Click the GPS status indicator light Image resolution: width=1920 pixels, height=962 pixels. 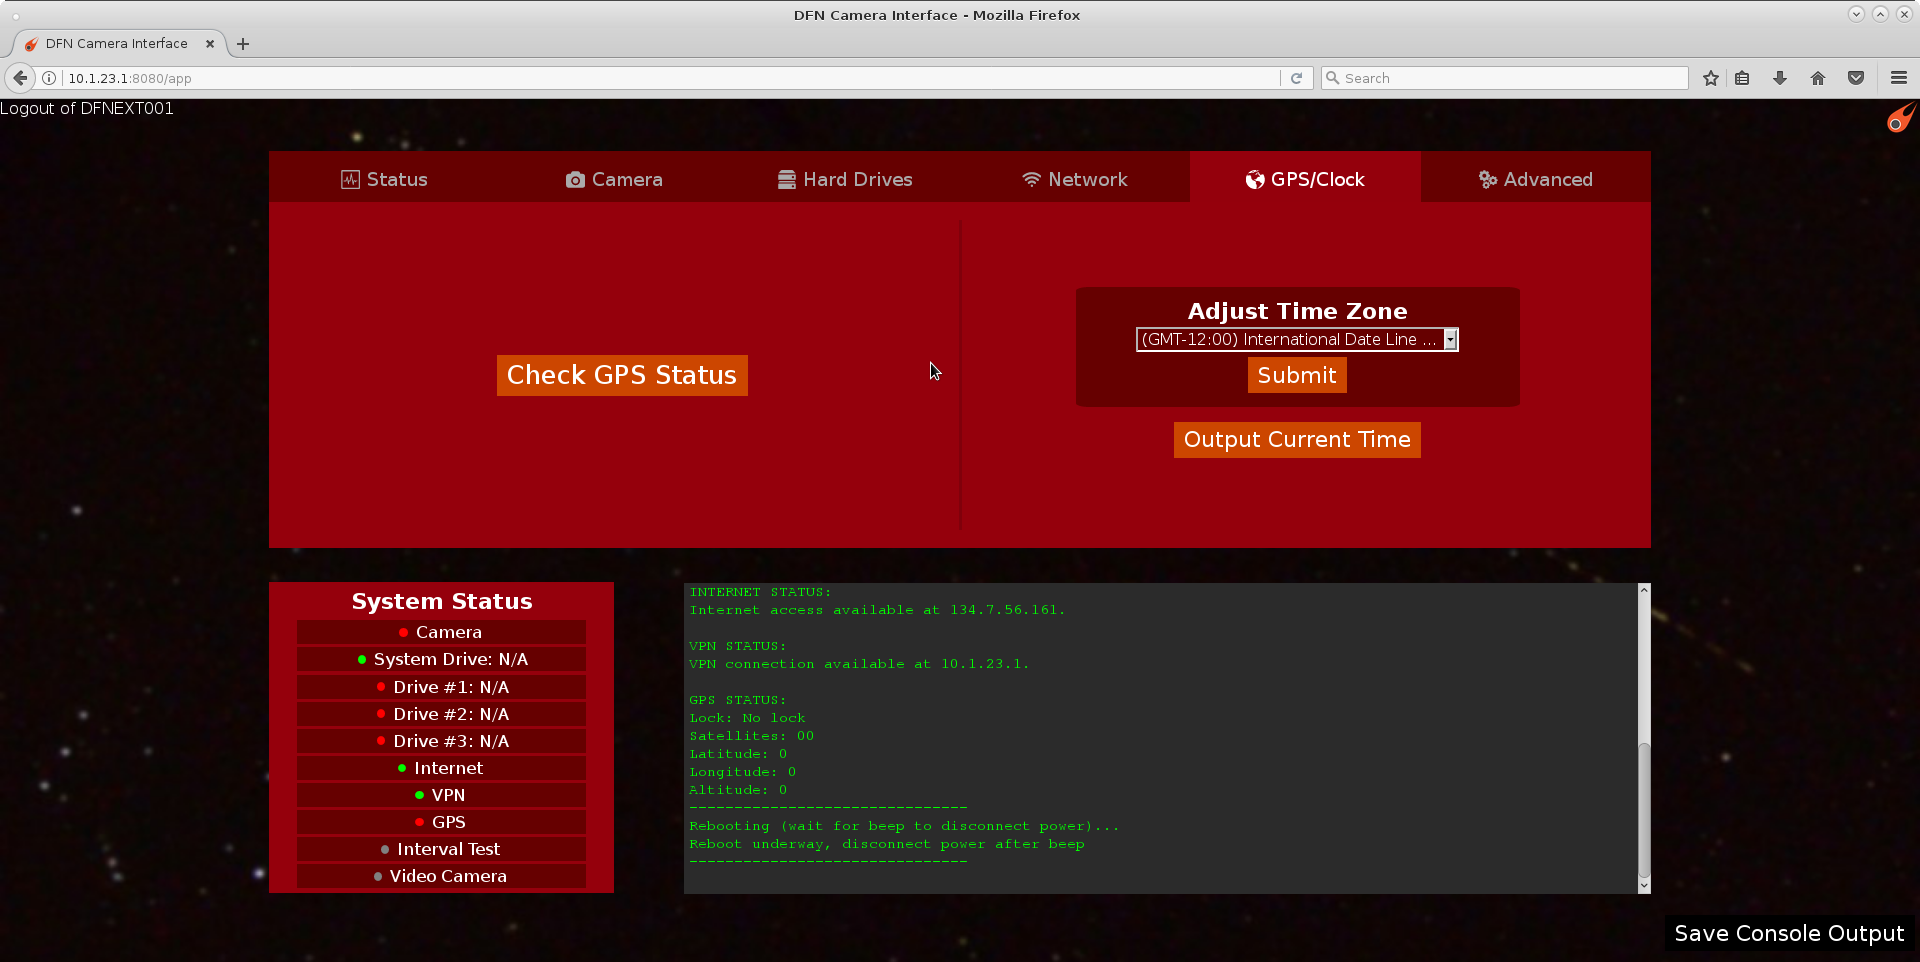click(419, 821)
